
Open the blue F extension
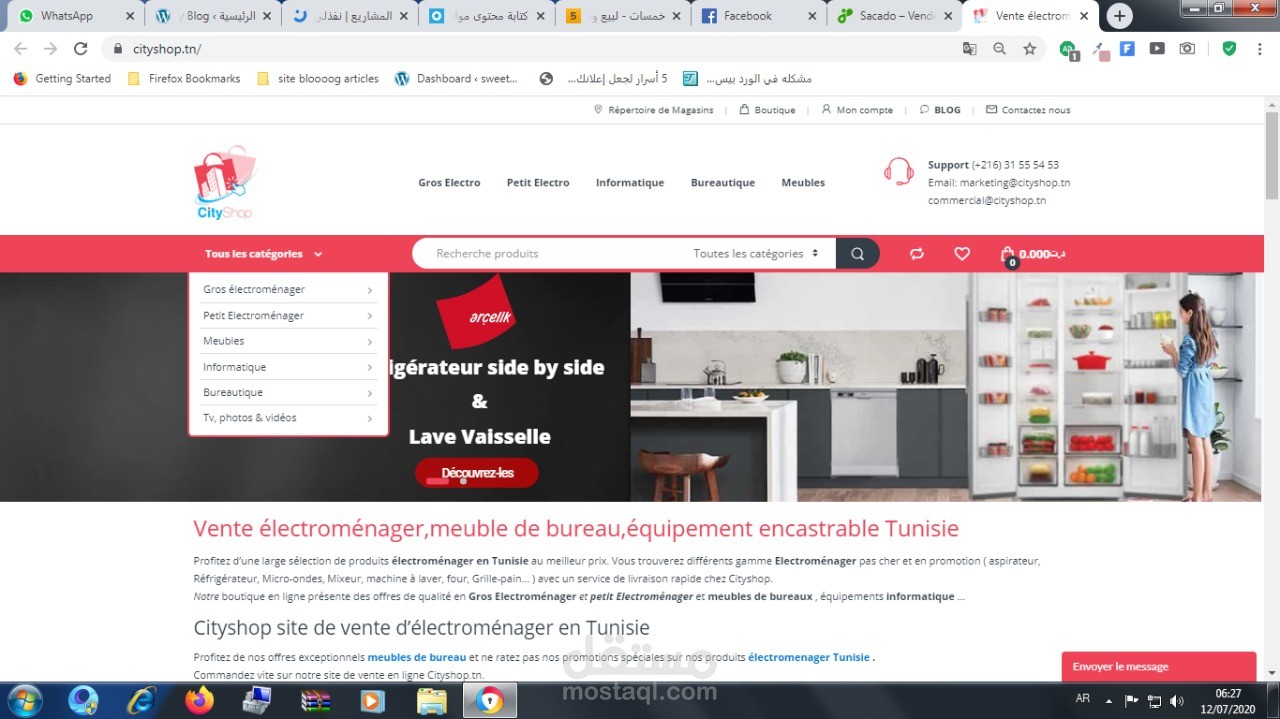coord(1127,48)
